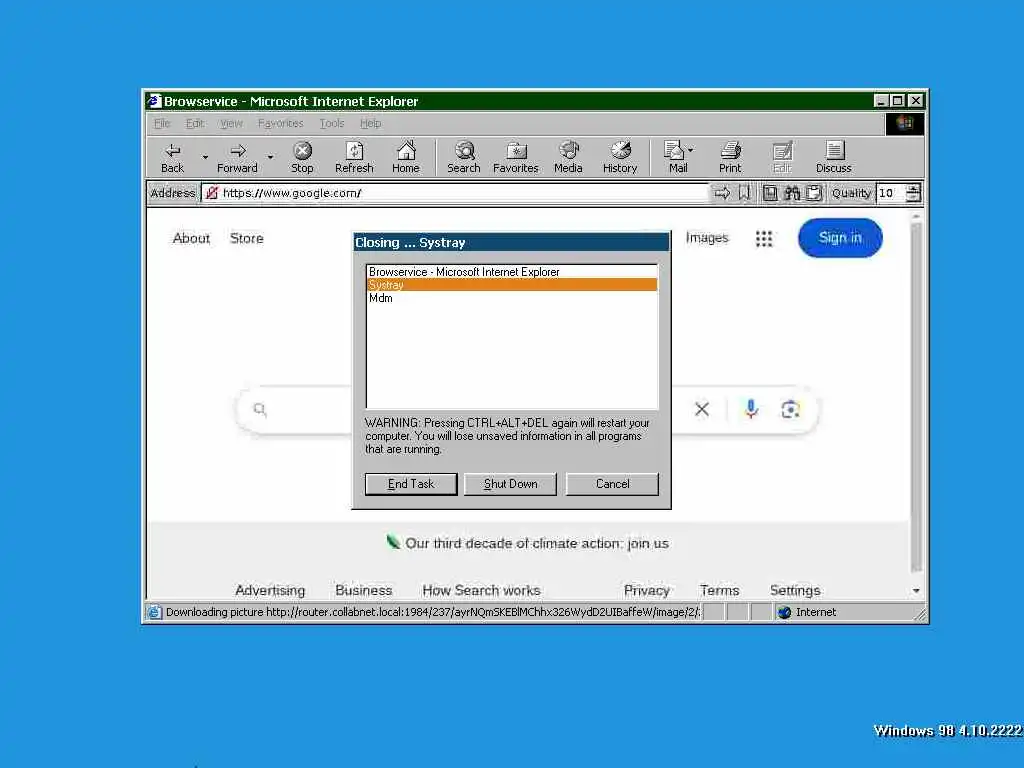Open the Terms footer link
The image size is (1024, 768).
[x=720, y=590]
